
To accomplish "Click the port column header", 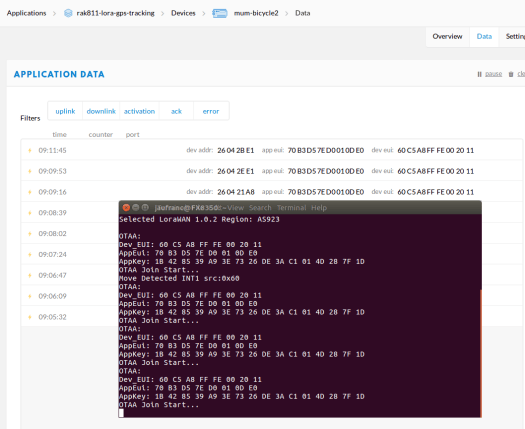I will [x=133, y=134].
